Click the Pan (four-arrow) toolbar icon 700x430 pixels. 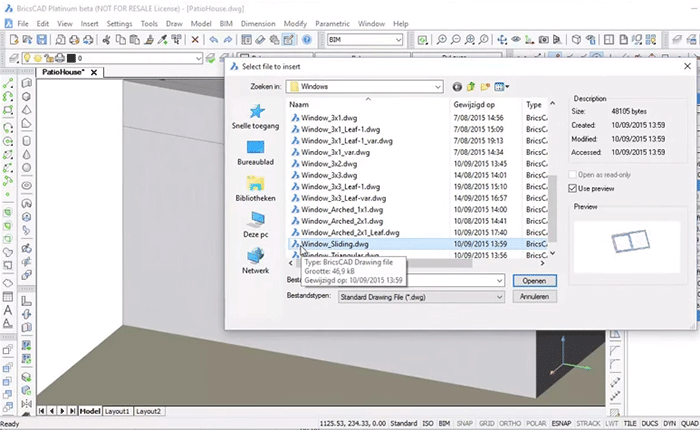[502, 40]
